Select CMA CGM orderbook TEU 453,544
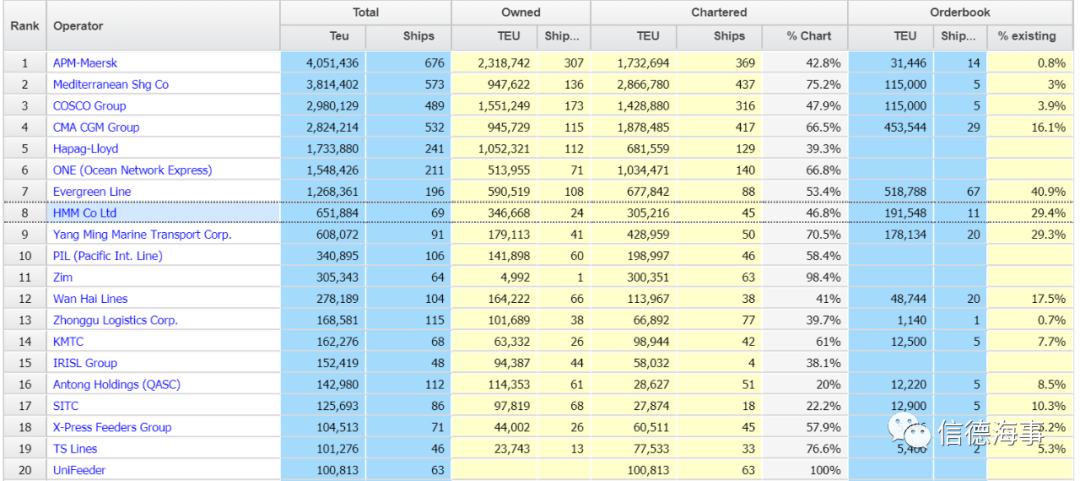1080x481 pixels. click(891, 127)
